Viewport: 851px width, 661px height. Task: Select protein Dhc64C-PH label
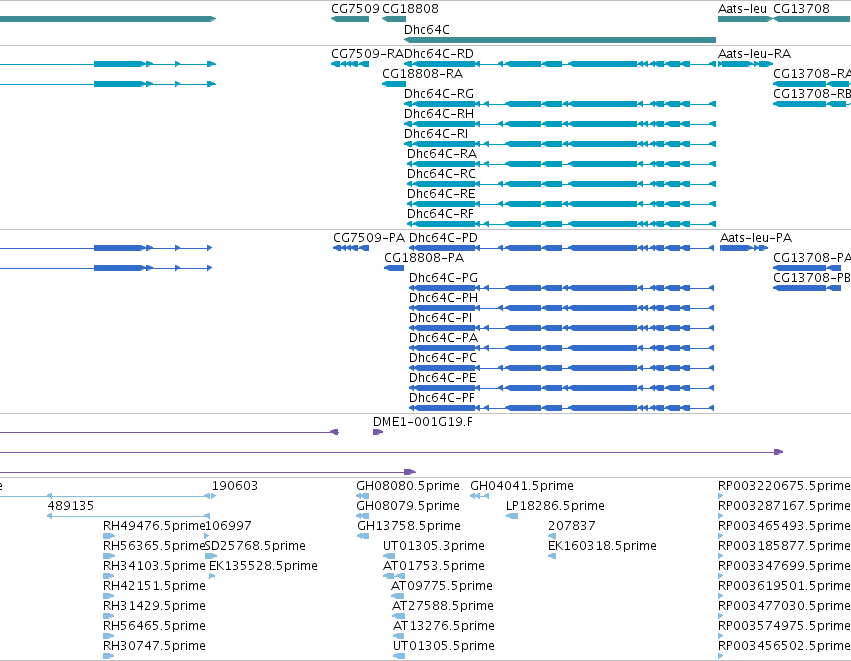tap(443, 298)
